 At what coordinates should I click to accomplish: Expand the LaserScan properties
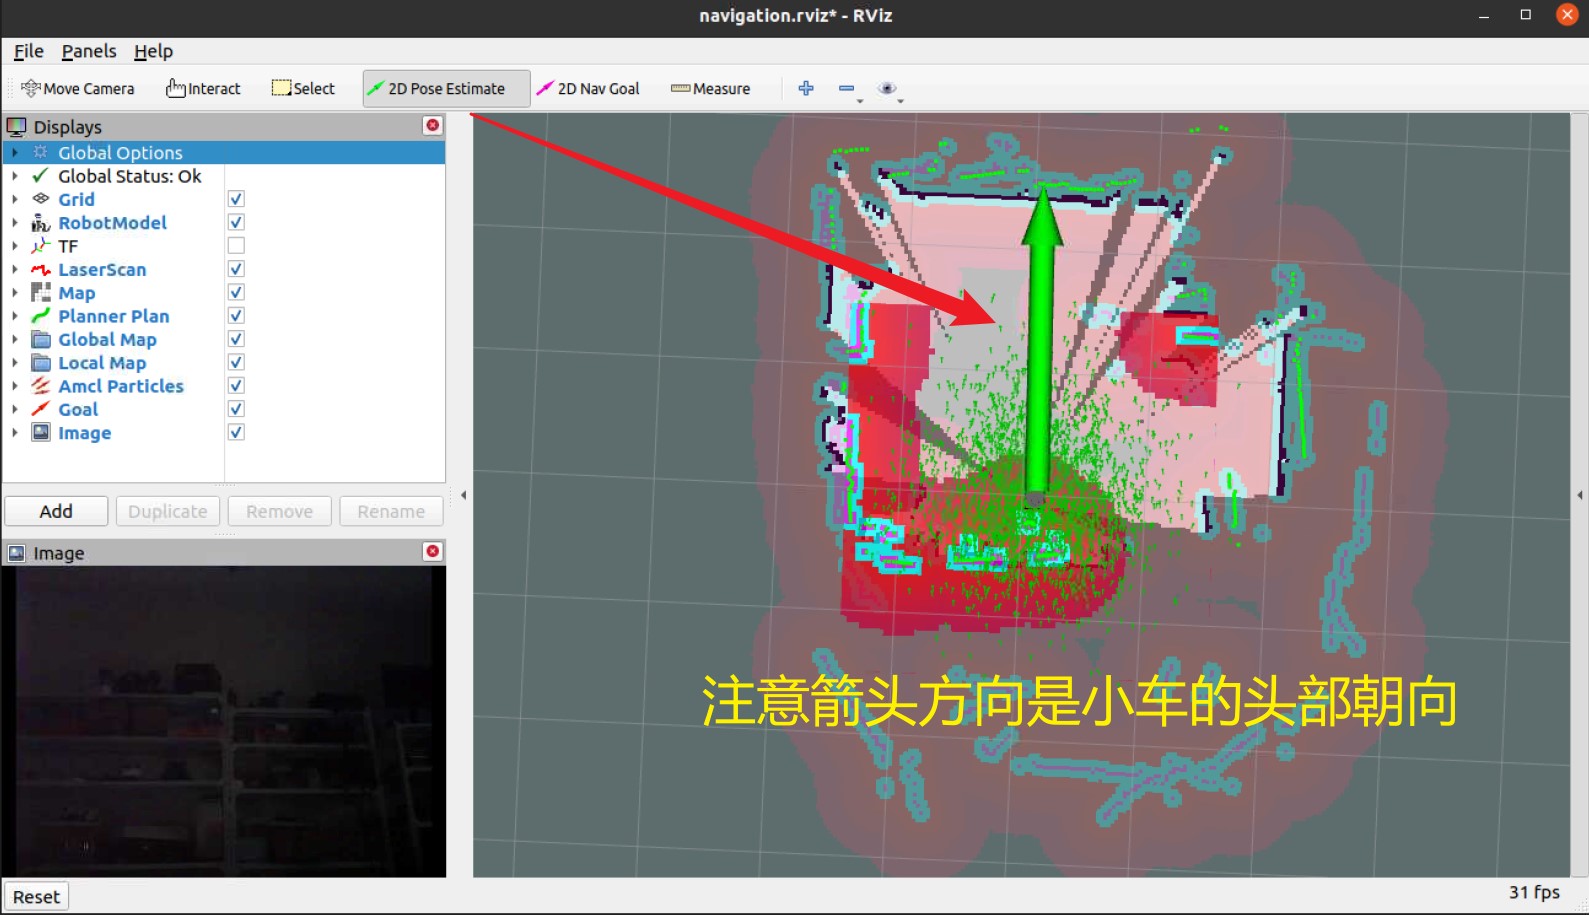pos(15,269)
